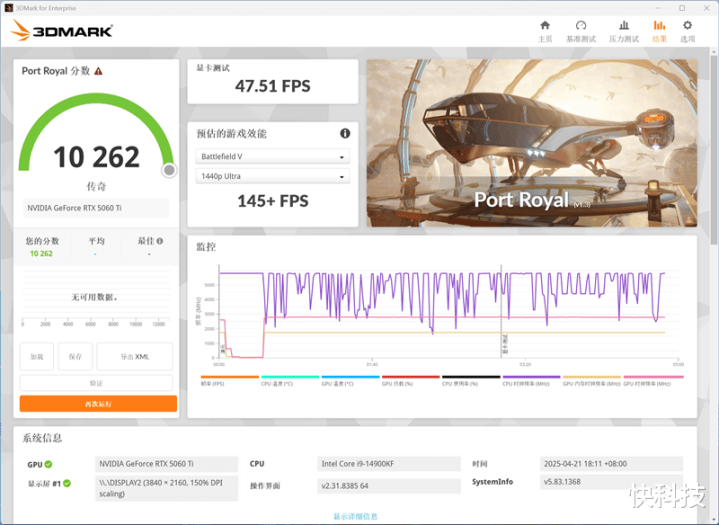Click NVIDIA GeForce RTX 5060 Ti field under score
The height and width of the screenshot is (525, 719).
point(96,208)
